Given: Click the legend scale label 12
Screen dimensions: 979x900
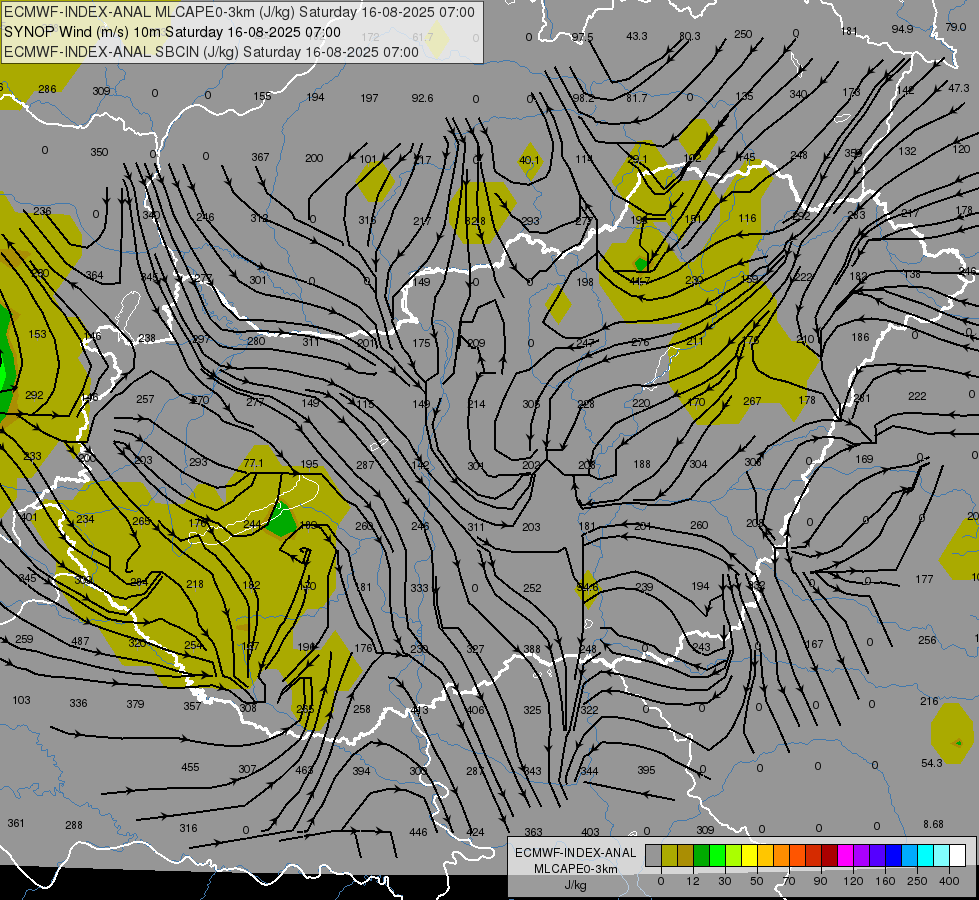Looking at the screenshot, I should (693, 881).
